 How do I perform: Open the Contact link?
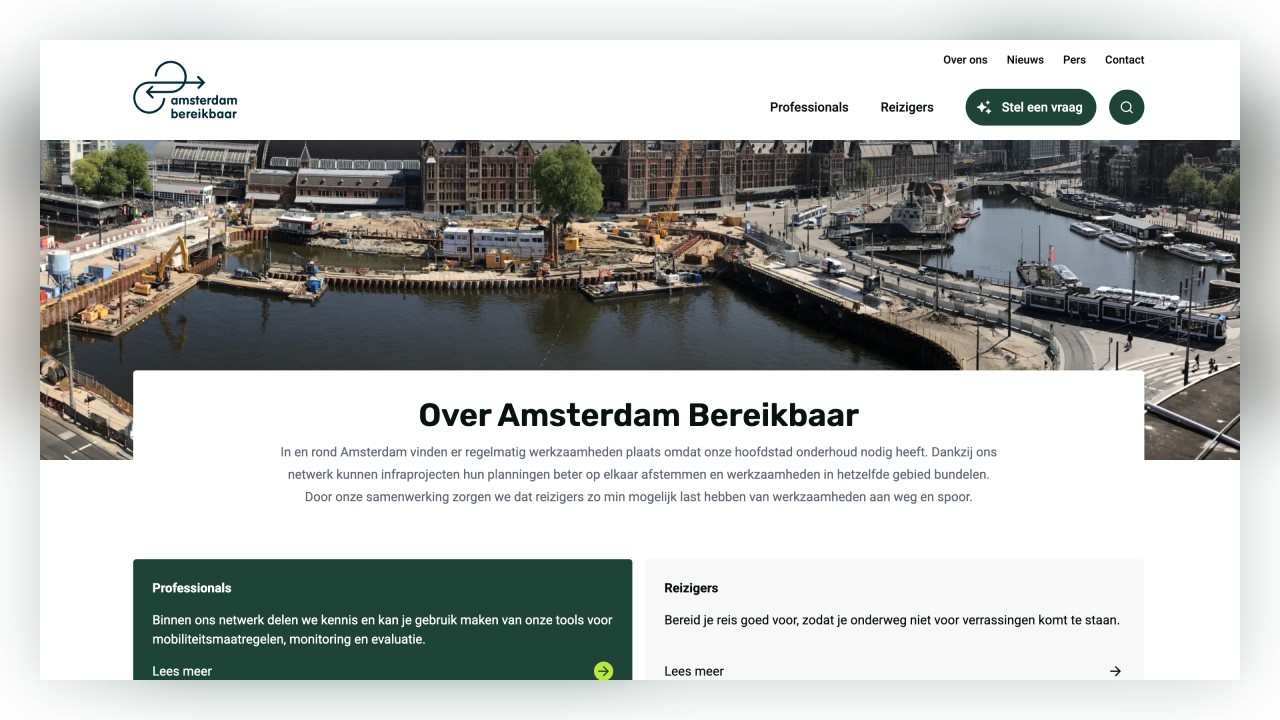1124,60
